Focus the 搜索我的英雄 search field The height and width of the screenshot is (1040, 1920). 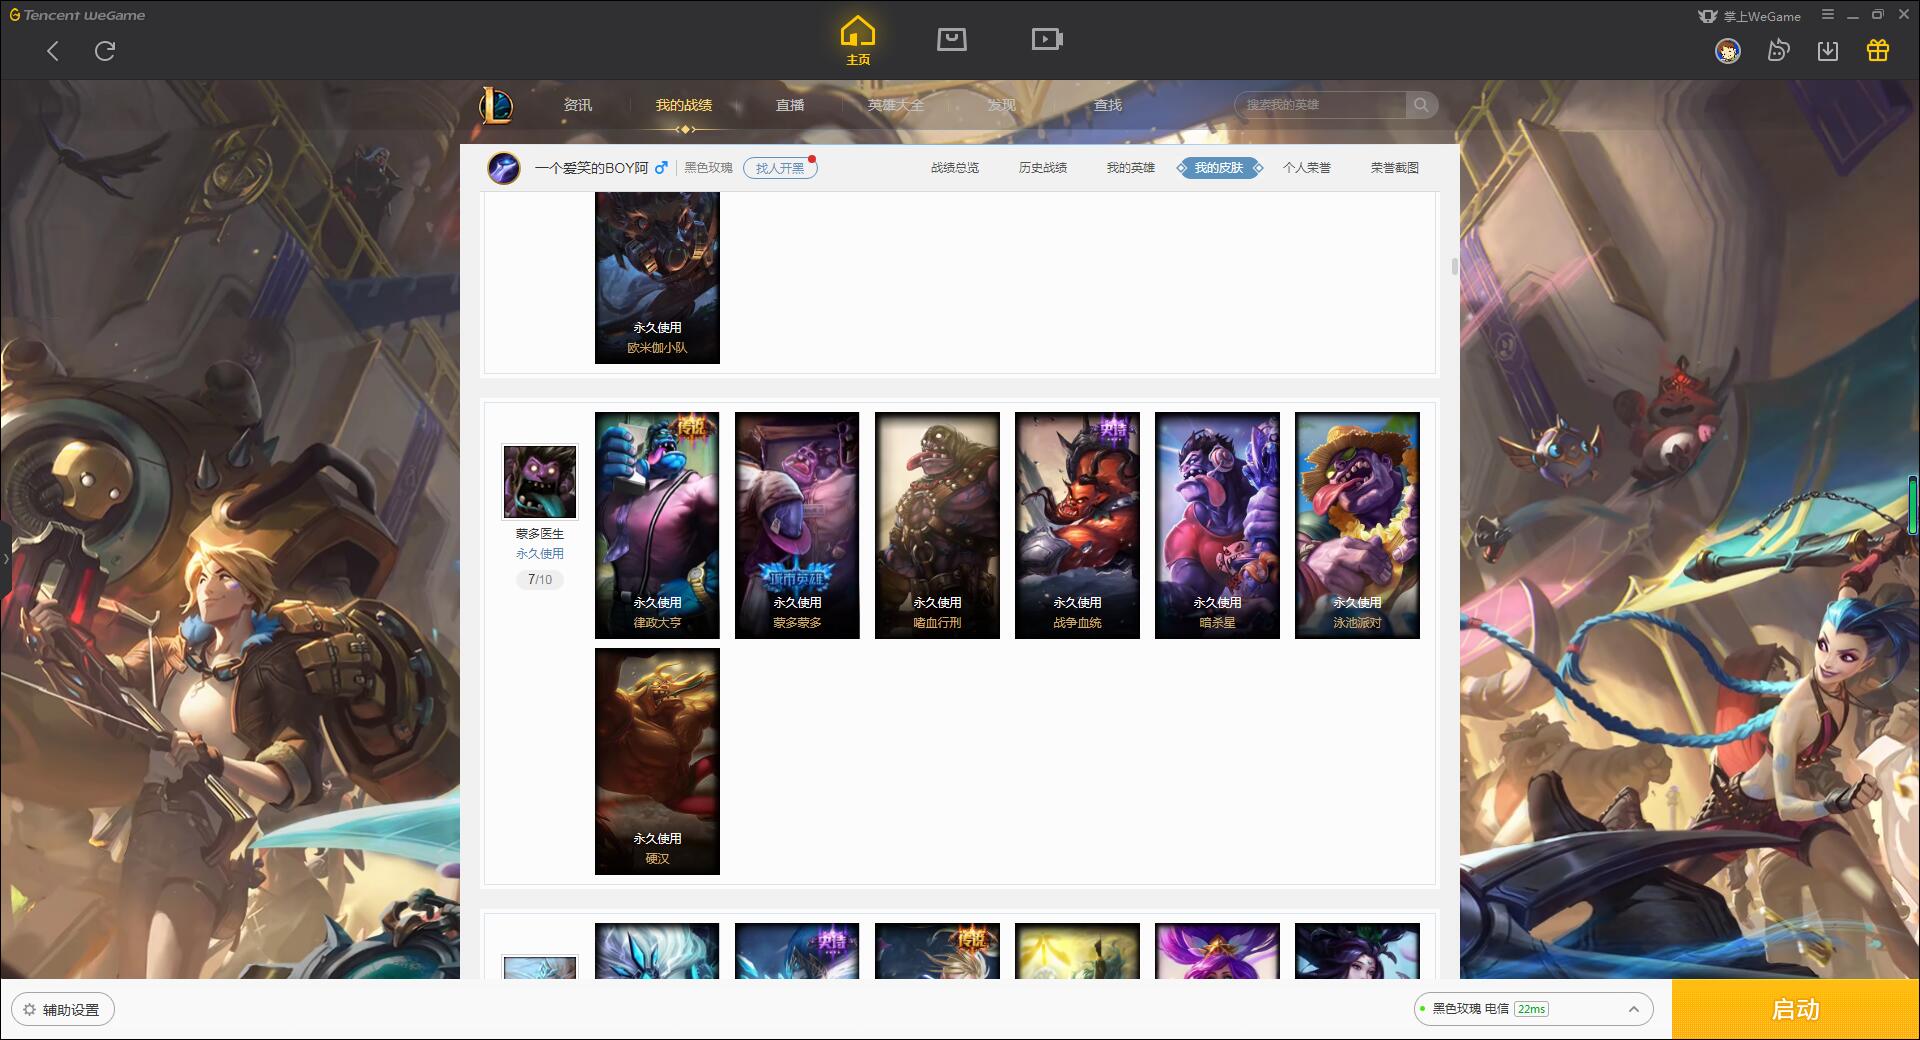point(1320,105)
